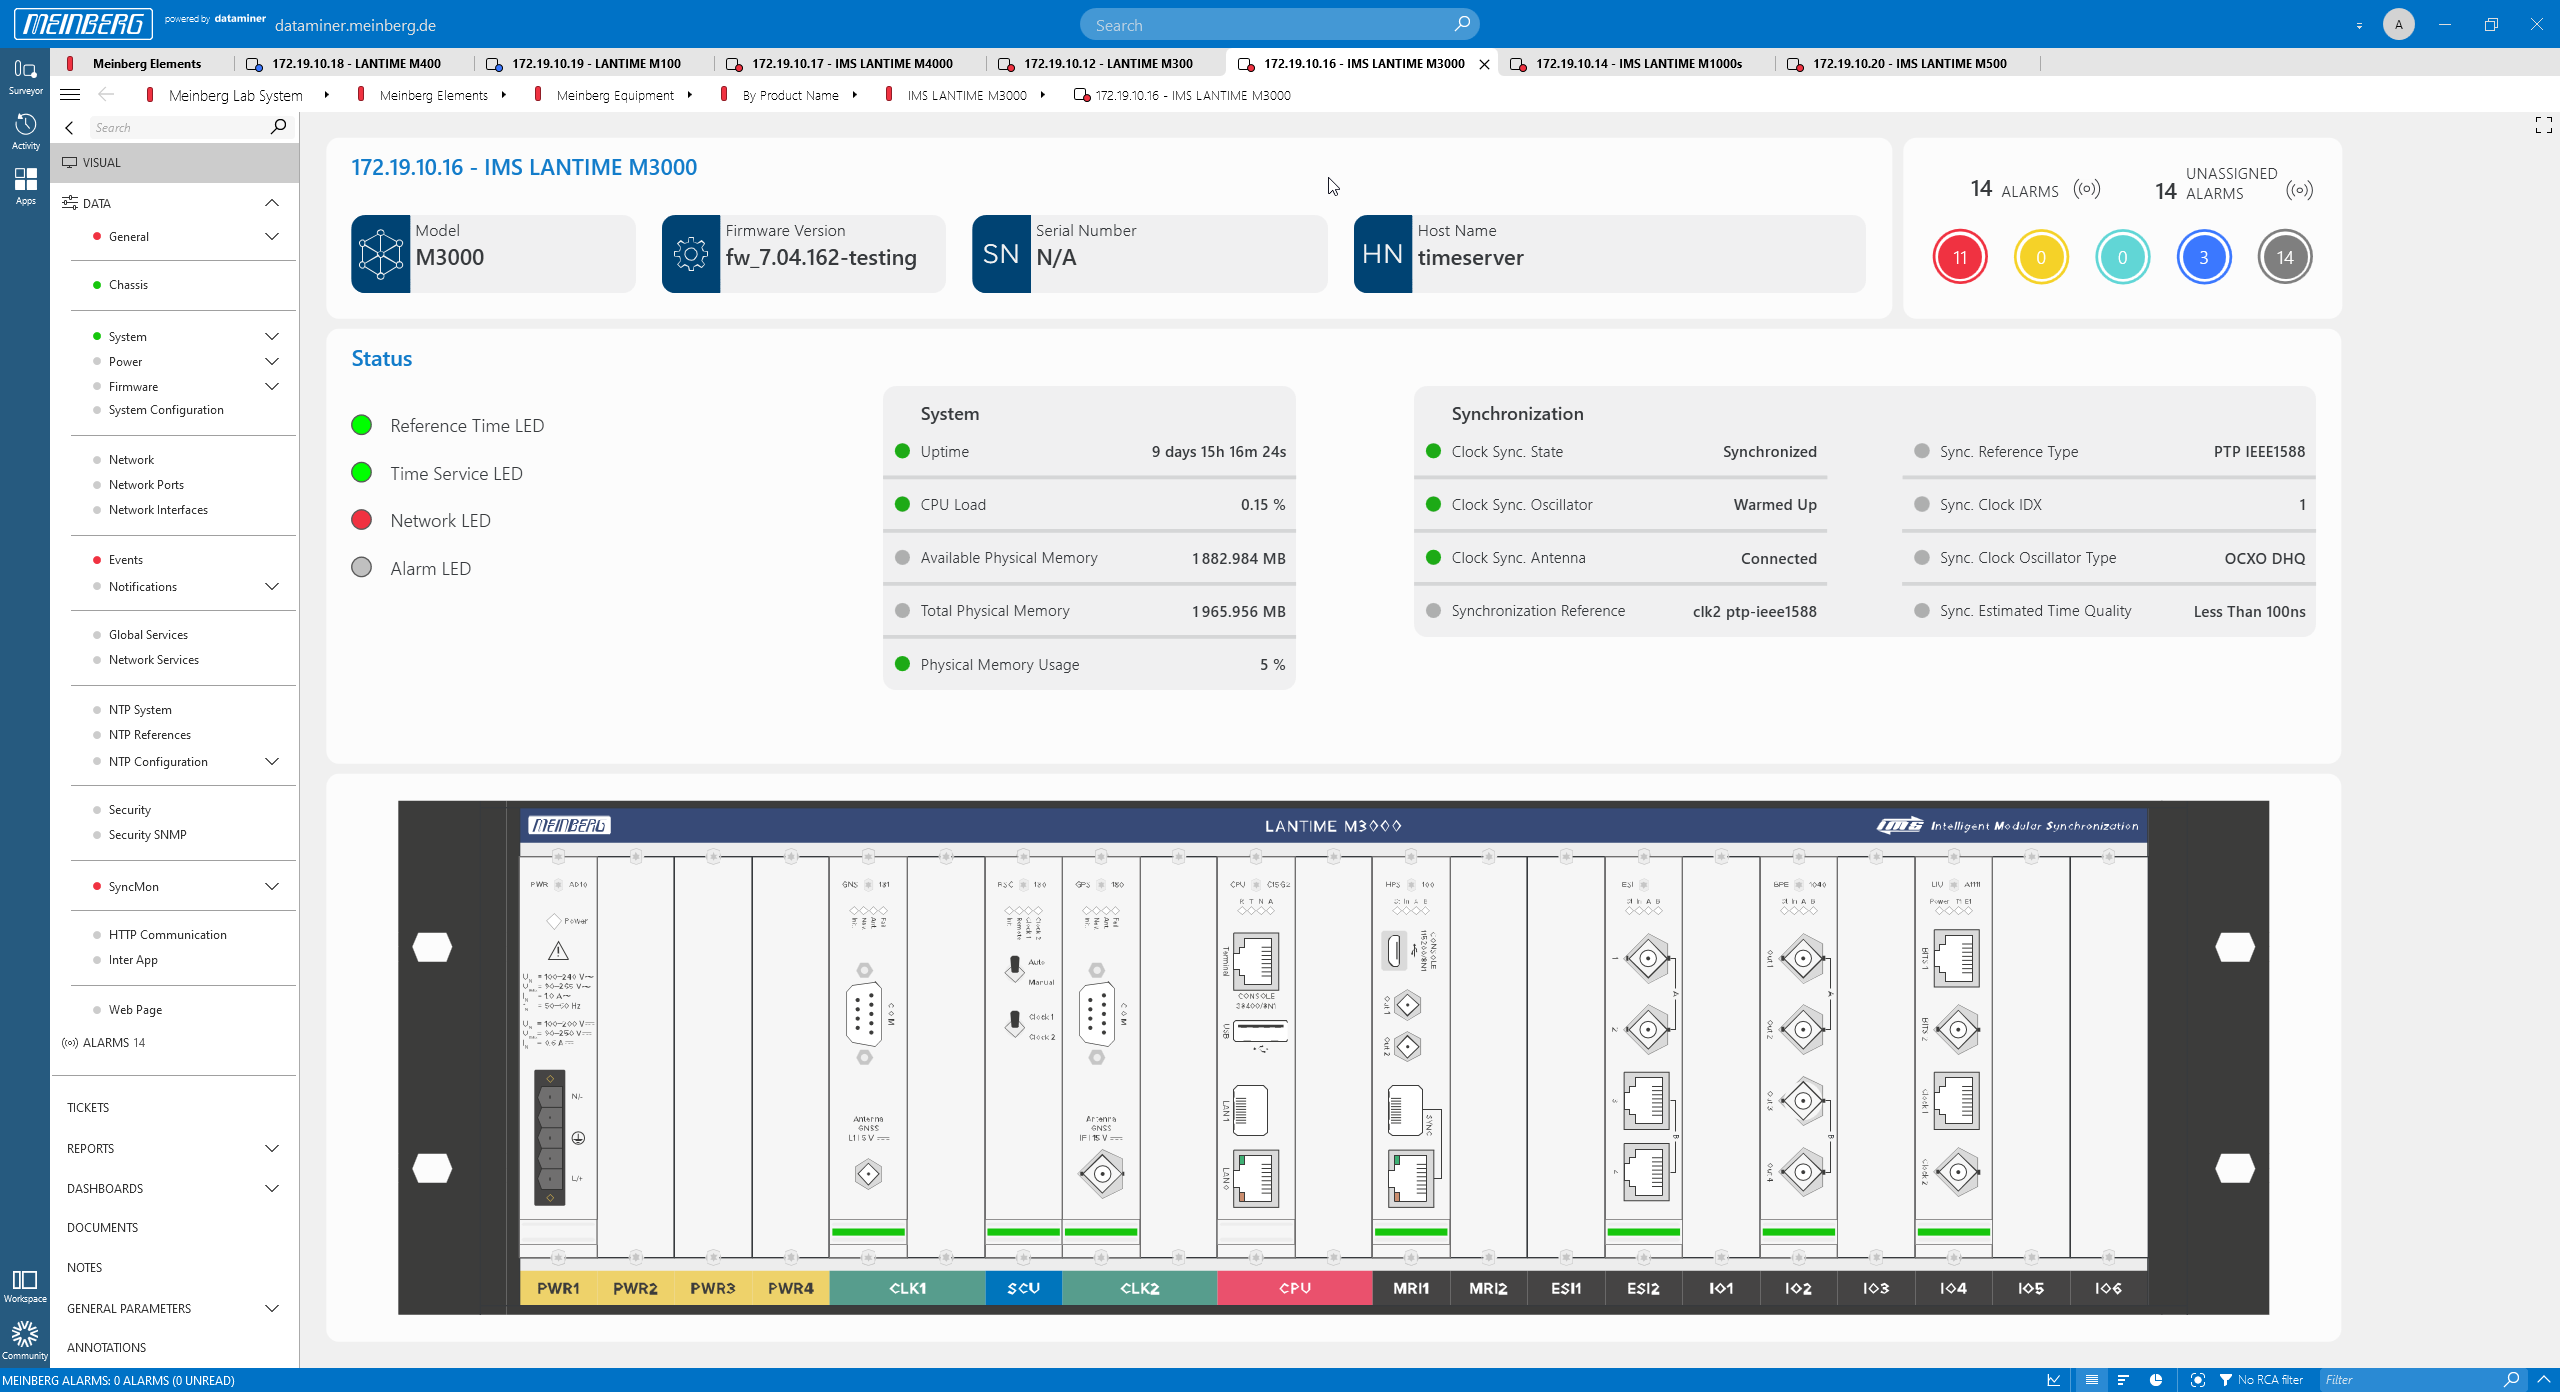This screenshot has width=2560, height=1392.
Task: Expand the GENERAL PARAMETERS chevron
Action: pos(272,1309)
